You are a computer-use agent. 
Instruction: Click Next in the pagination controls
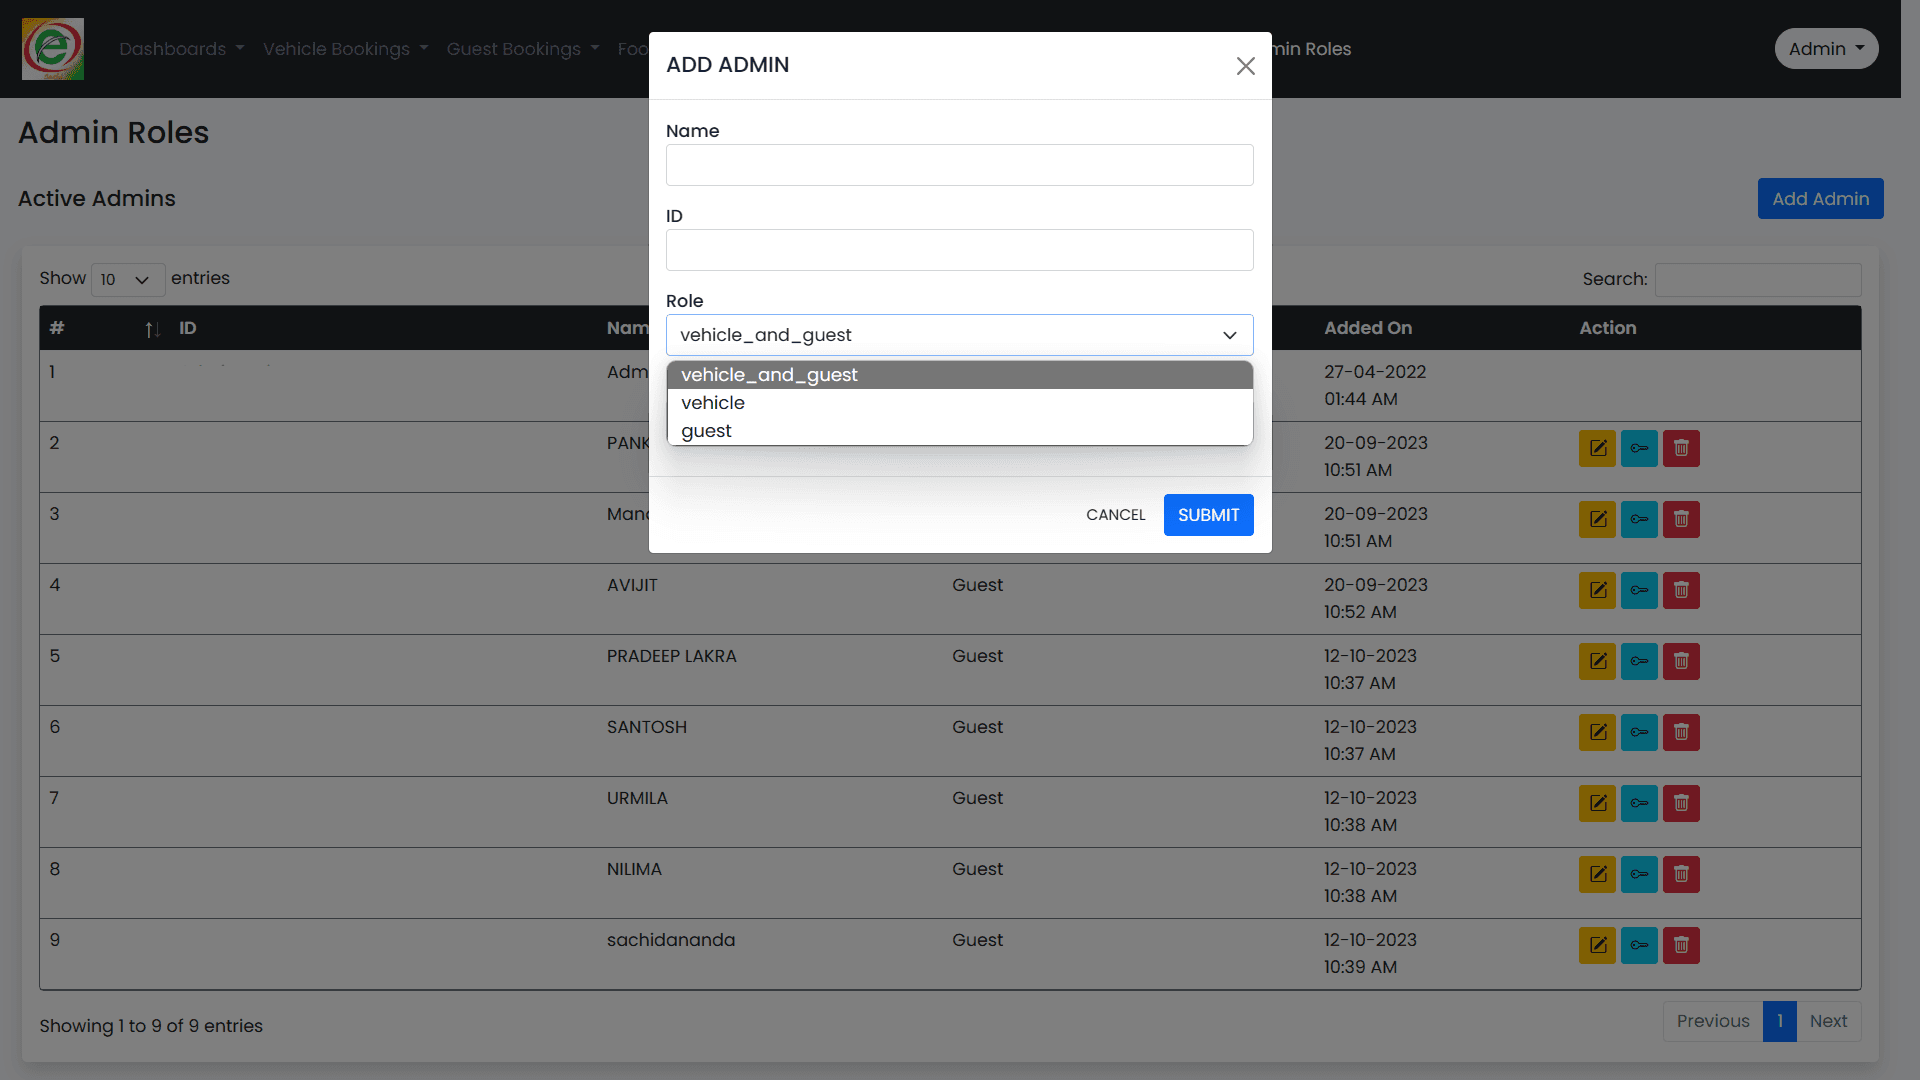[x=1828, y=1021]
